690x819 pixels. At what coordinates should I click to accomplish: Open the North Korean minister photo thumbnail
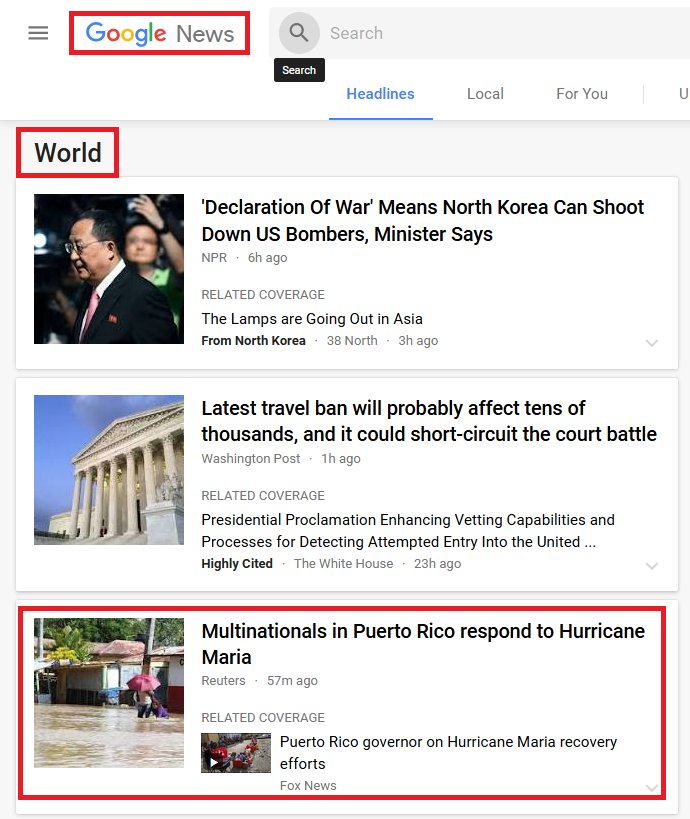pyautogui.click(x=109, y=269)
